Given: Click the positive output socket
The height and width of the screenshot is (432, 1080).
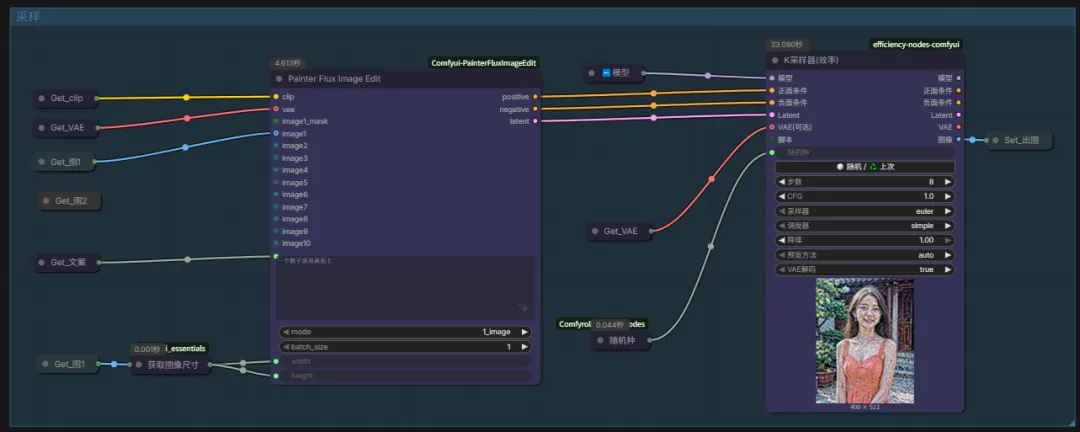Looking at the screenshot, I should pos(536,97).
